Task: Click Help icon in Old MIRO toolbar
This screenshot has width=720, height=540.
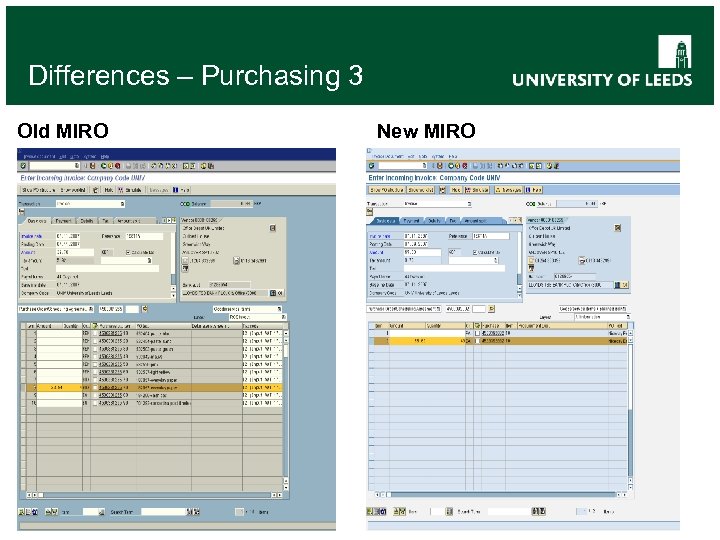Action: click(x=203, y=166)
